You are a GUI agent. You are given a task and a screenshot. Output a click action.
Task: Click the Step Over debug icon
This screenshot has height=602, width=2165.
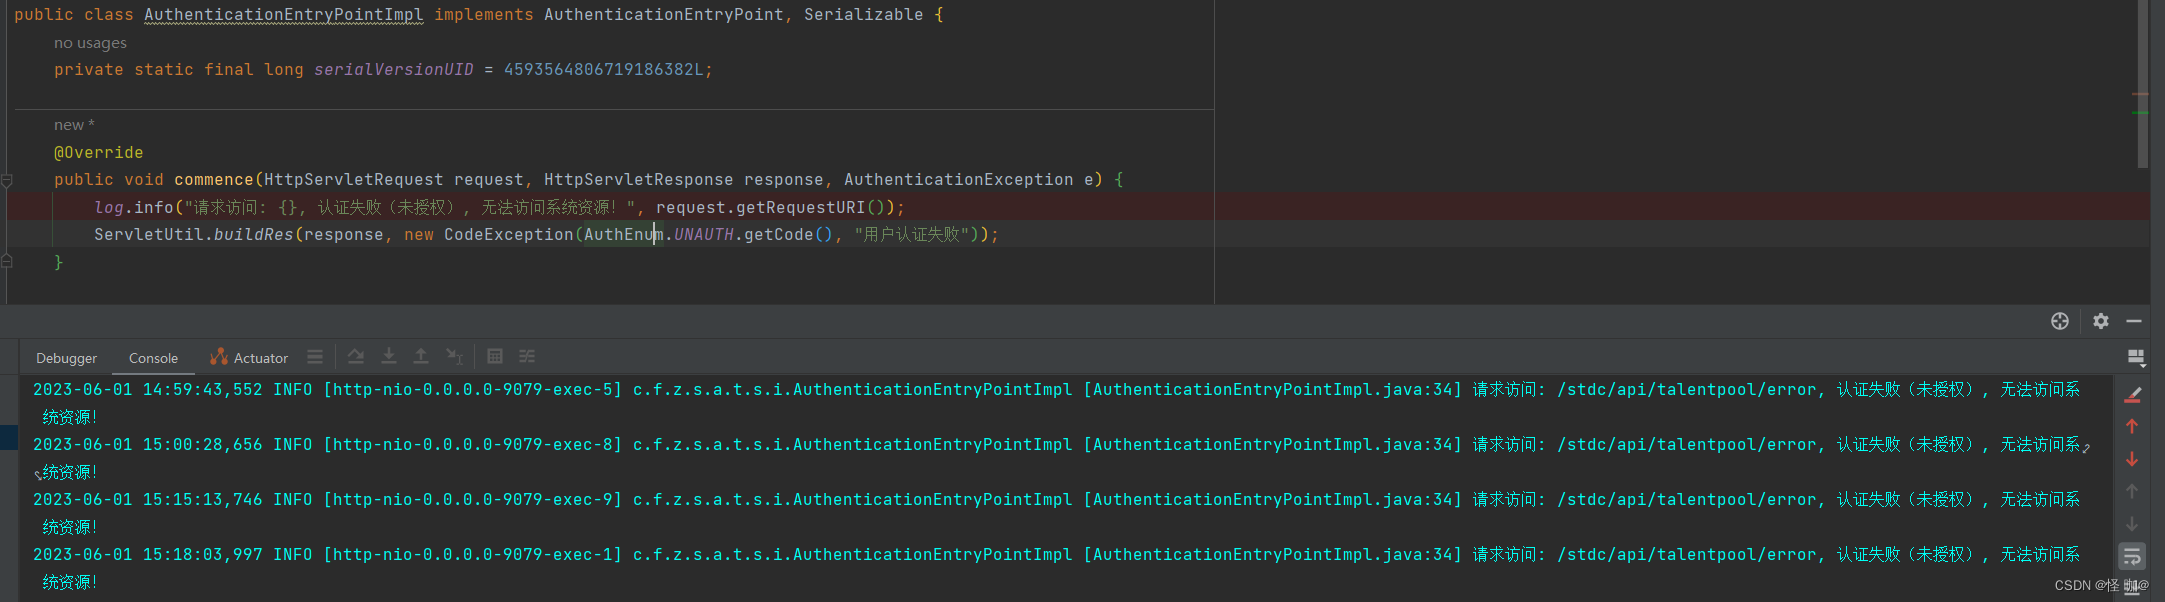[x=356, y=356]
